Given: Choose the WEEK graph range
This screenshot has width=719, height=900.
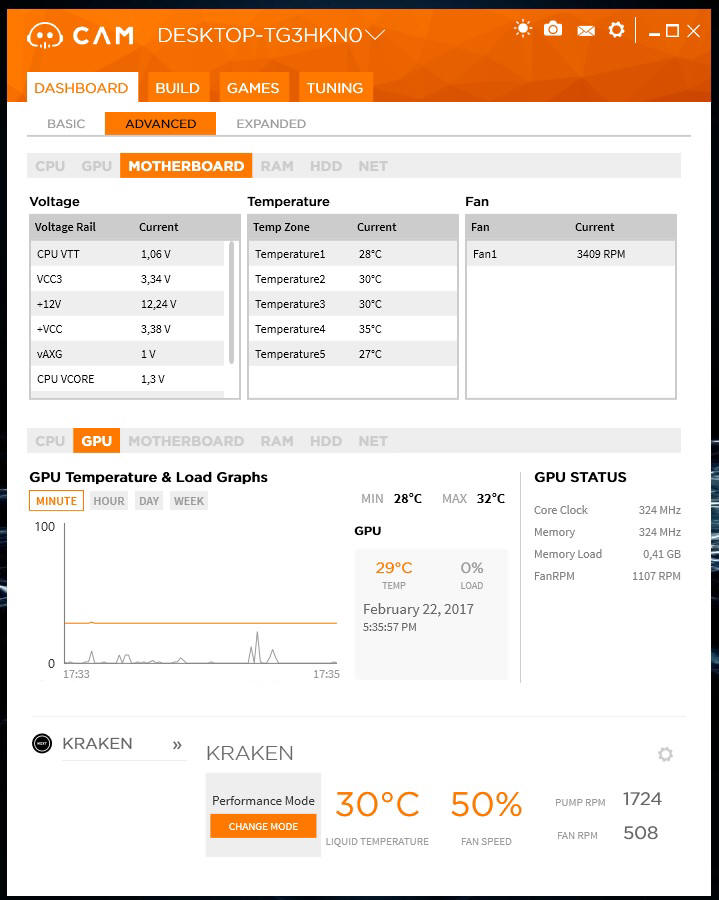Looking at the screenshot, I should pos(189,501).
